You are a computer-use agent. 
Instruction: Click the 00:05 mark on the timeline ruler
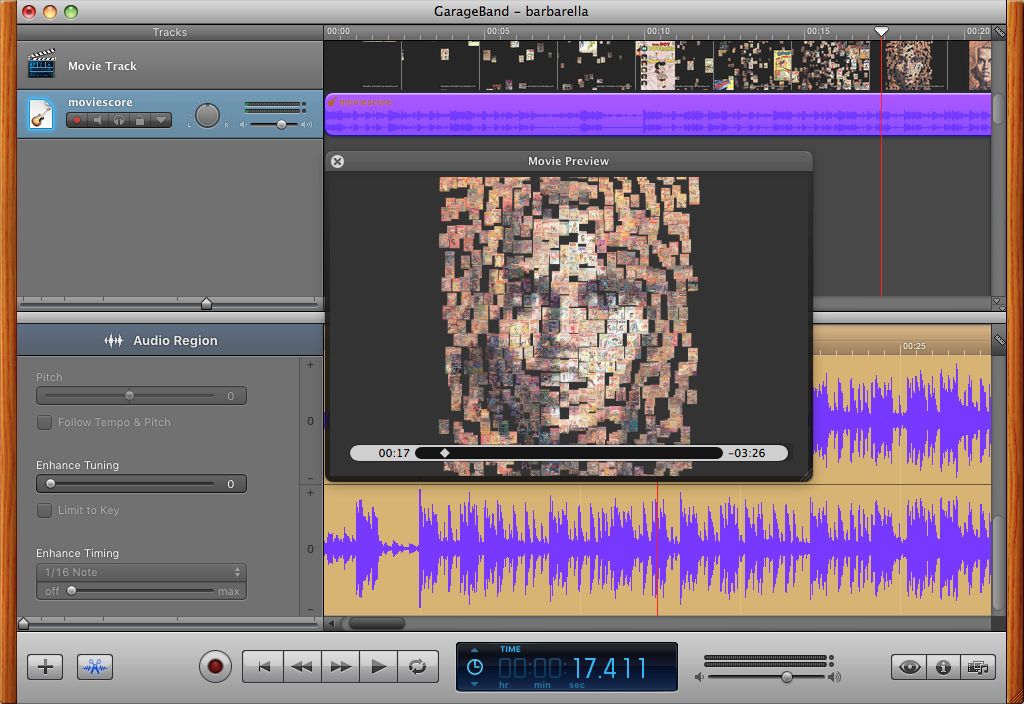(498, 31)
